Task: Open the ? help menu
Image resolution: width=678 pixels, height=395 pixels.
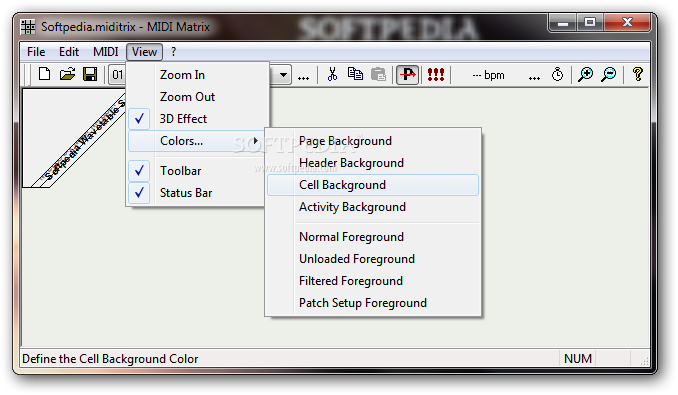Action: [x=173, y=52]
